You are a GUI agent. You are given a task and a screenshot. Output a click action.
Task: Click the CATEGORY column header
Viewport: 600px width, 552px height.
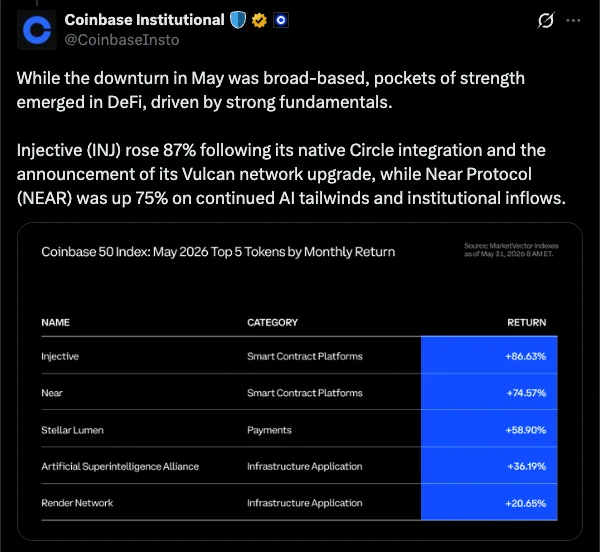click(x=272, y=322)
